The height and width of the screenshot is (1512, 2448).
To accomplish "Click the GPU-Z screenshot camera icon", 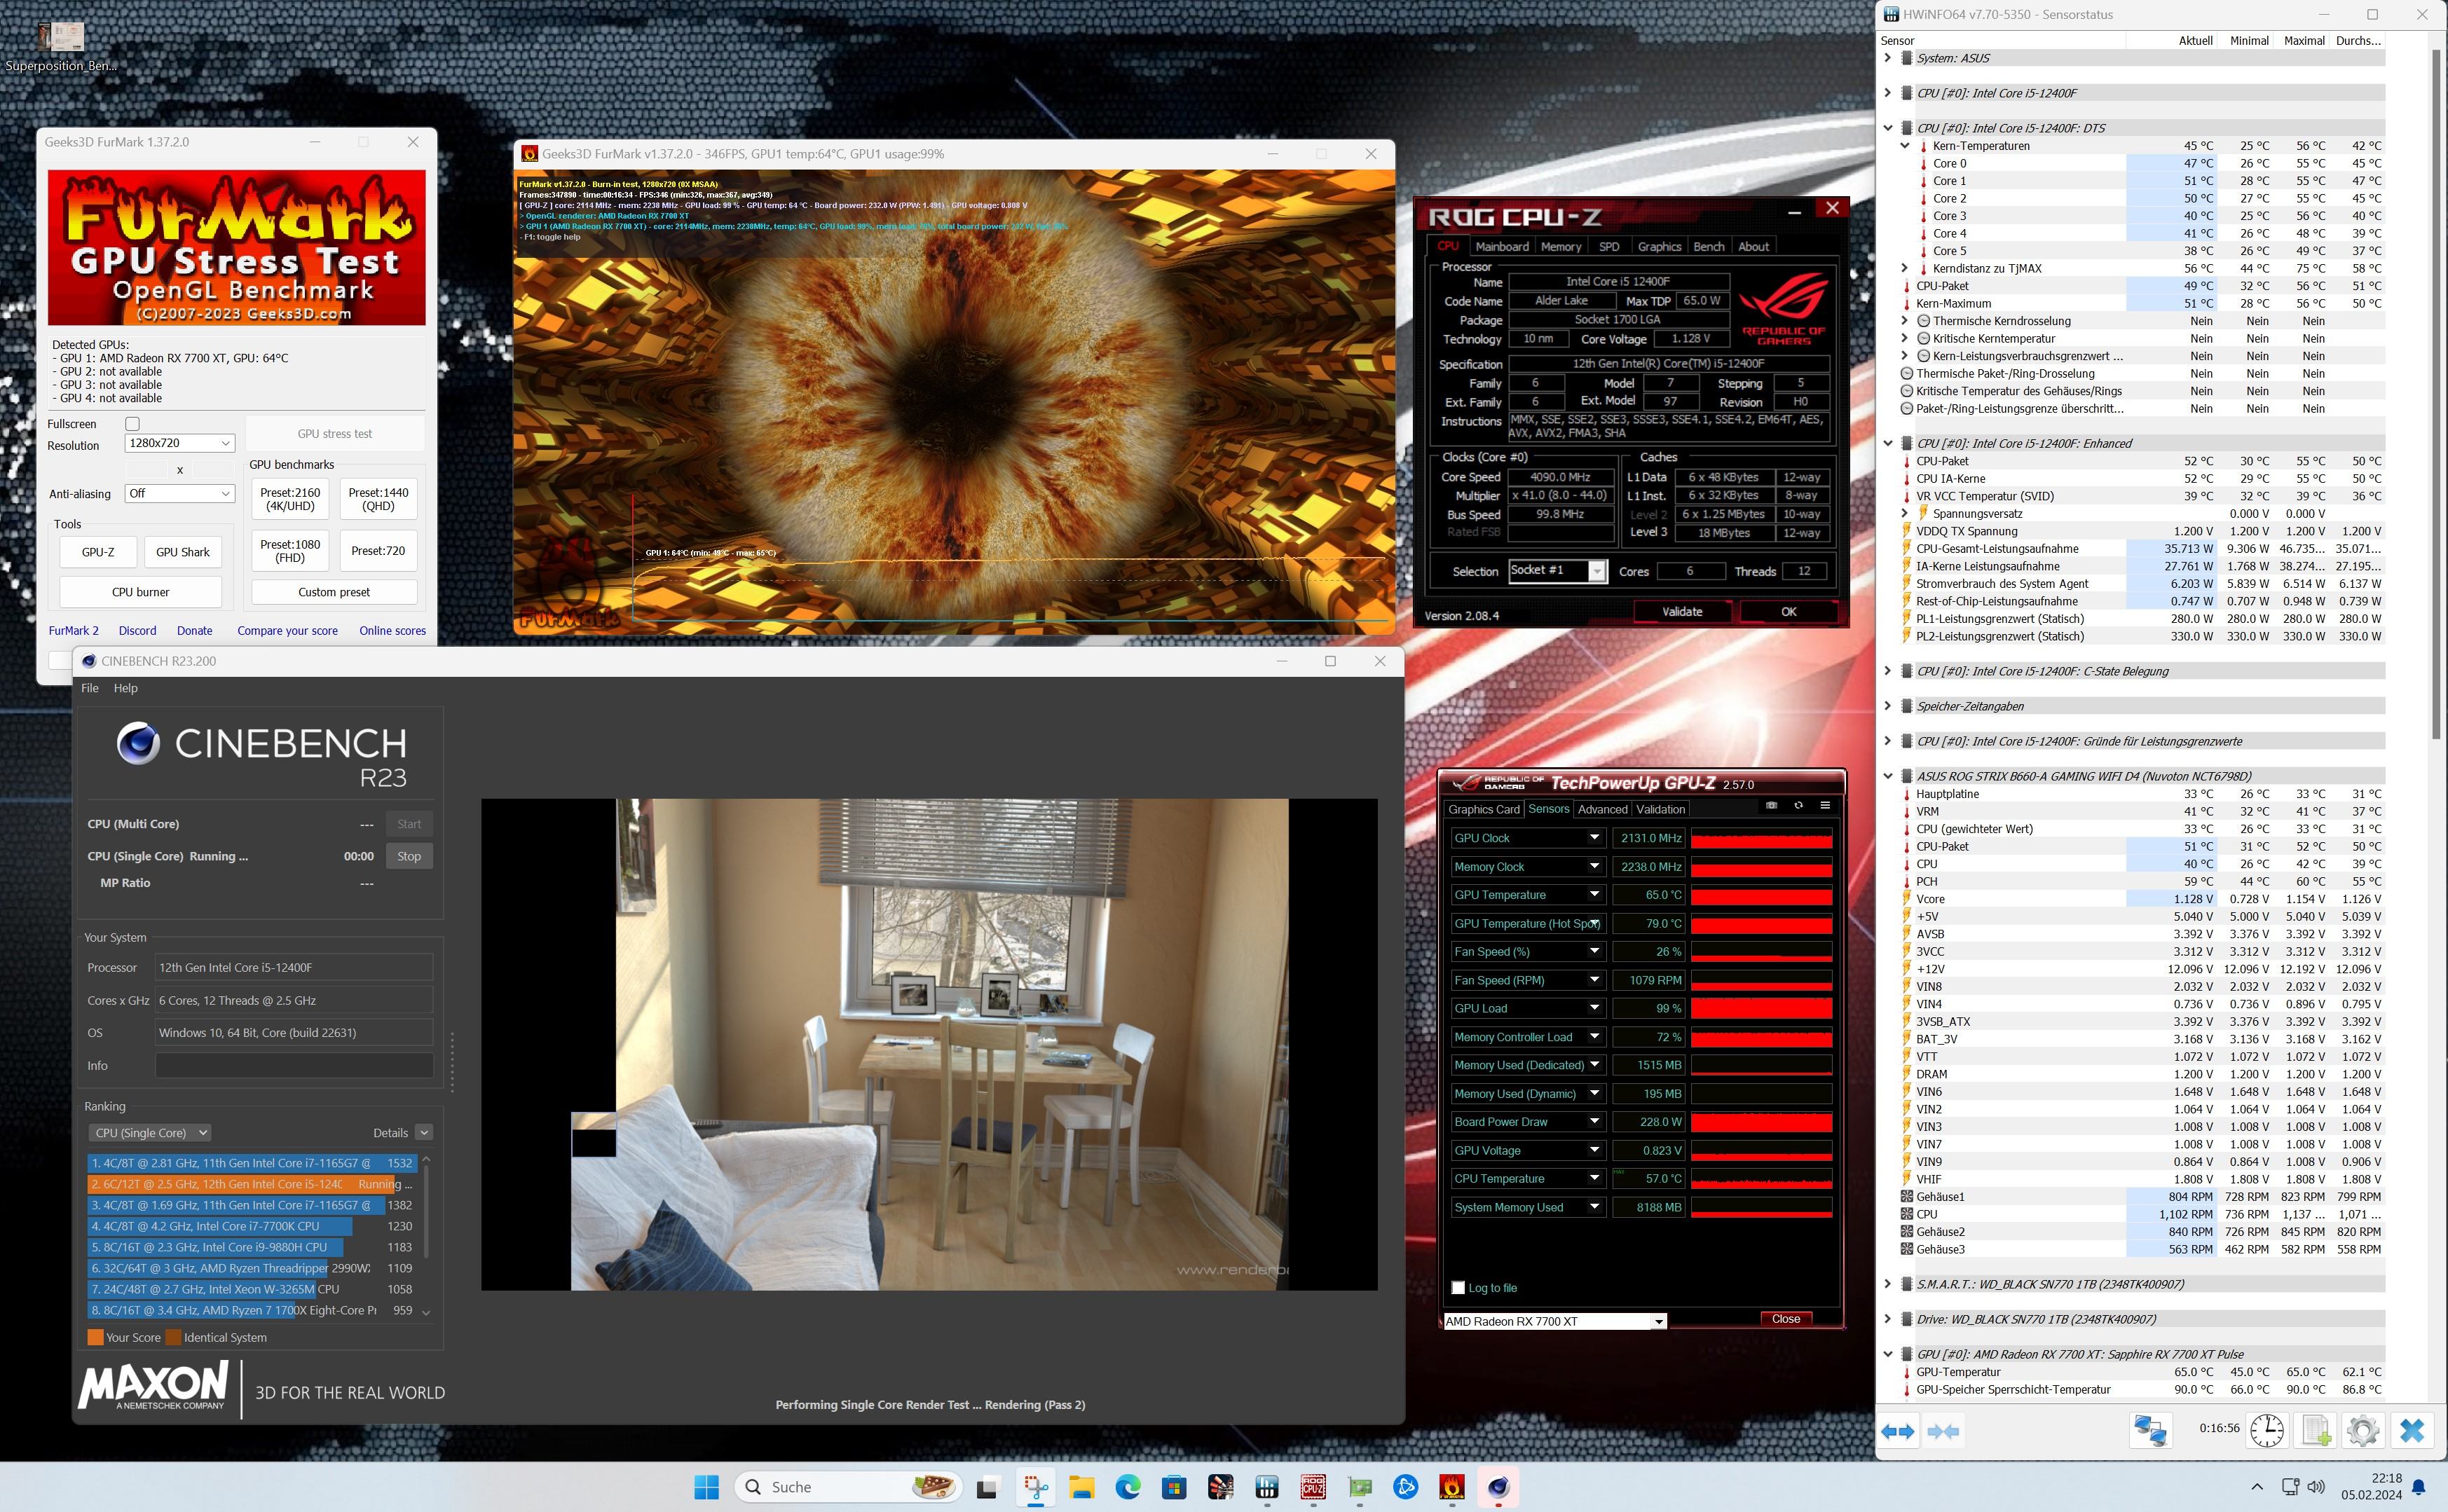I will pos(1771,806).
